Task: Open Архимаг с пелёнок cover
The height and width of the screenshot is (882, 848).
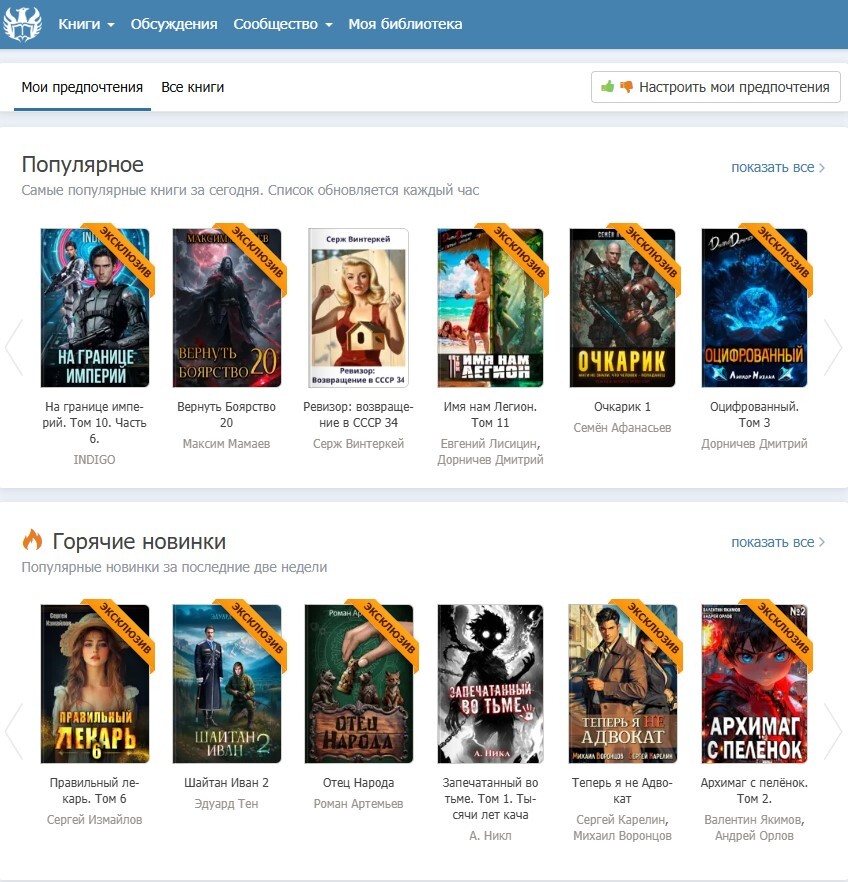Action: [754, 683]
